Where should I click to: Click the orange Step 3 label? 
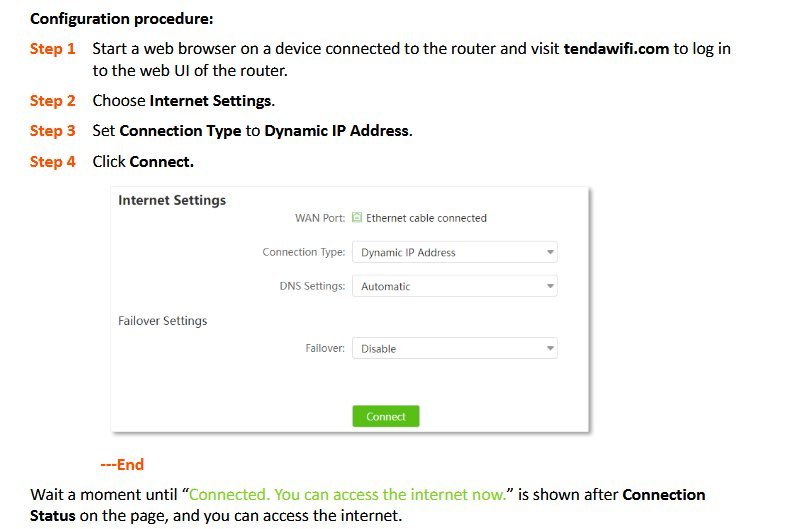tap(52, 130)
